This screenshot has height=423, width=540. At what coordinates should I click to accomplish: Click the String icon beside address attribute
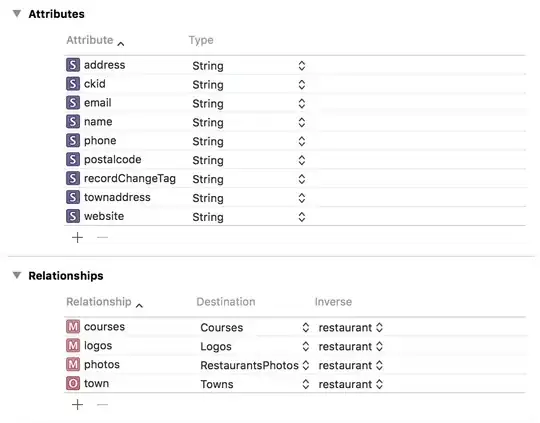tap(73, 65)
